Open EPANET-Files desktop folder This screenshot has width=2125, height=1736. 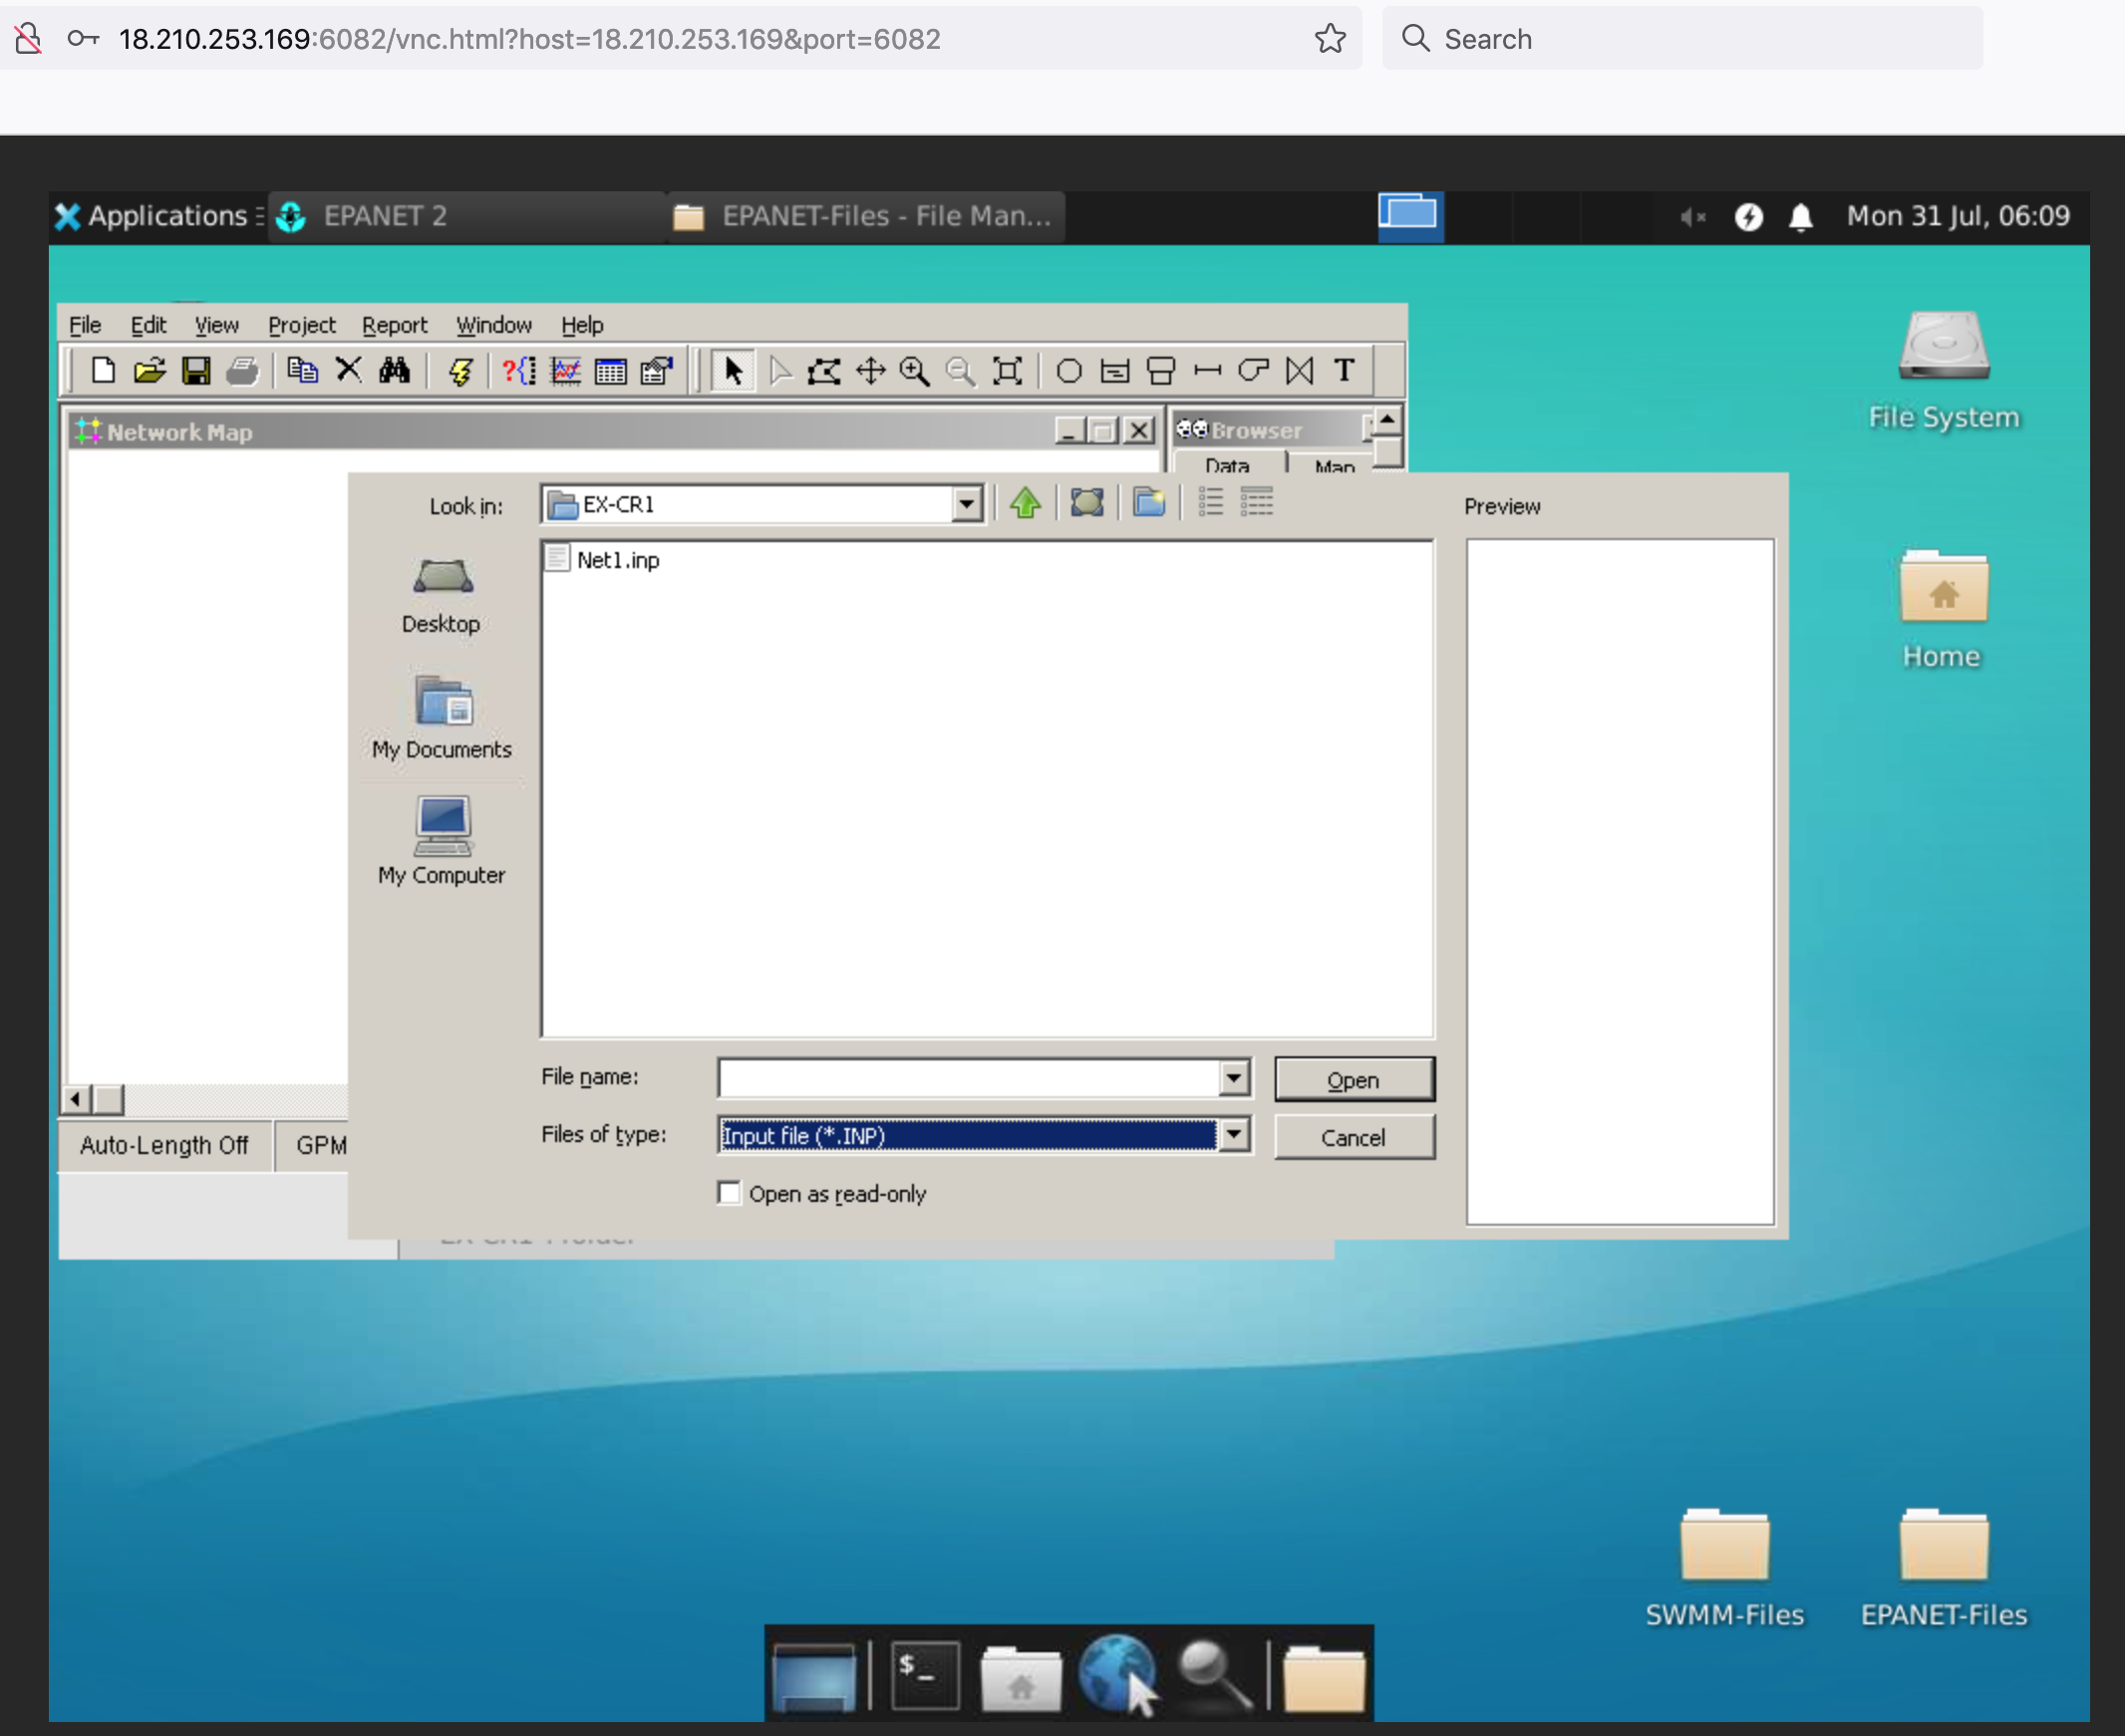pyautogui.click(x=1943, y=1566)
